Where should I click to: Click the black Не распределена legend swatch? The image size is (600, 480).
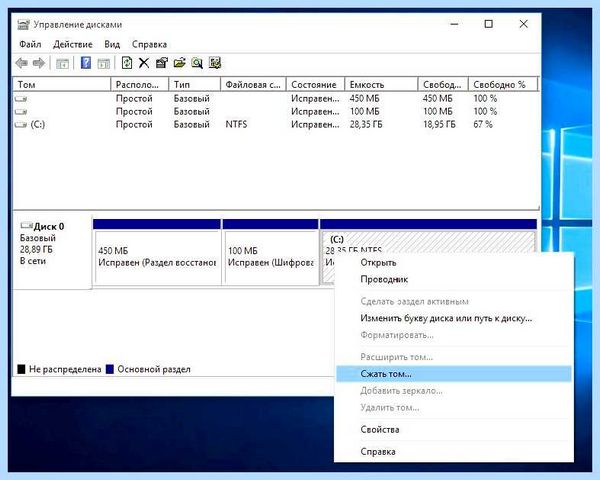(x=21, y=369)
